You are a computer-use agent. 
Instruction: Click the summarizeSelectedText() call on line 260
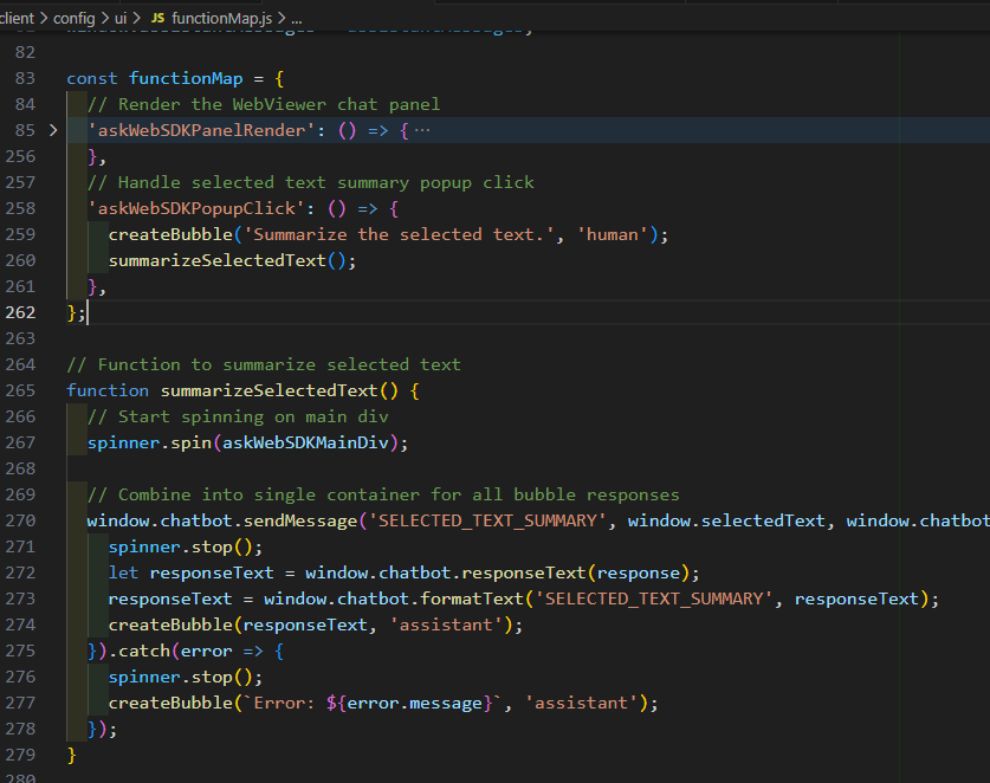pyautogui.click(x=232, y=260)
